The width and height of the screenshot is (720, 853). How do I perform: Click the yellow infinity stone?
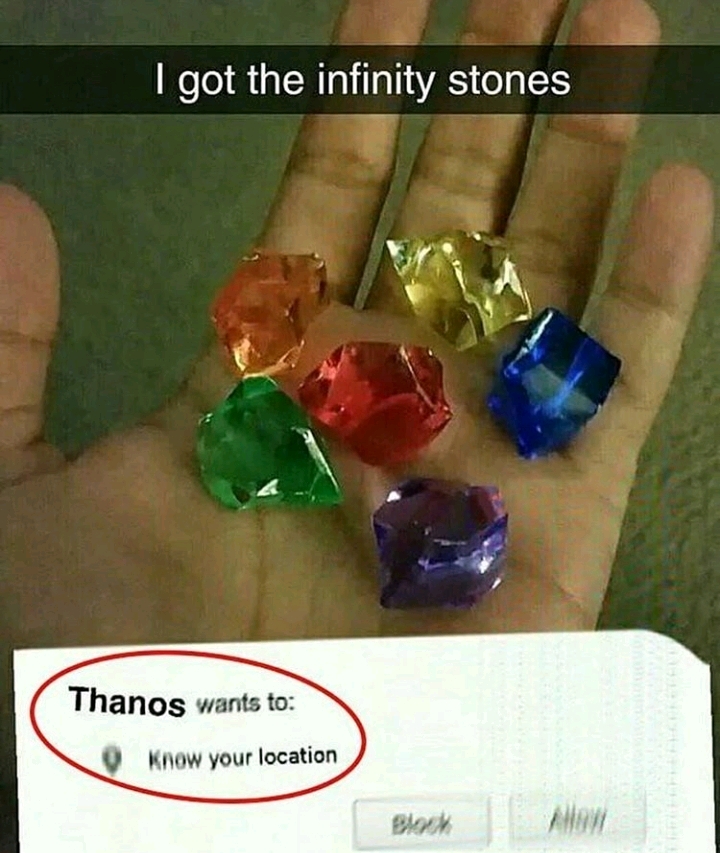point(460,287)
